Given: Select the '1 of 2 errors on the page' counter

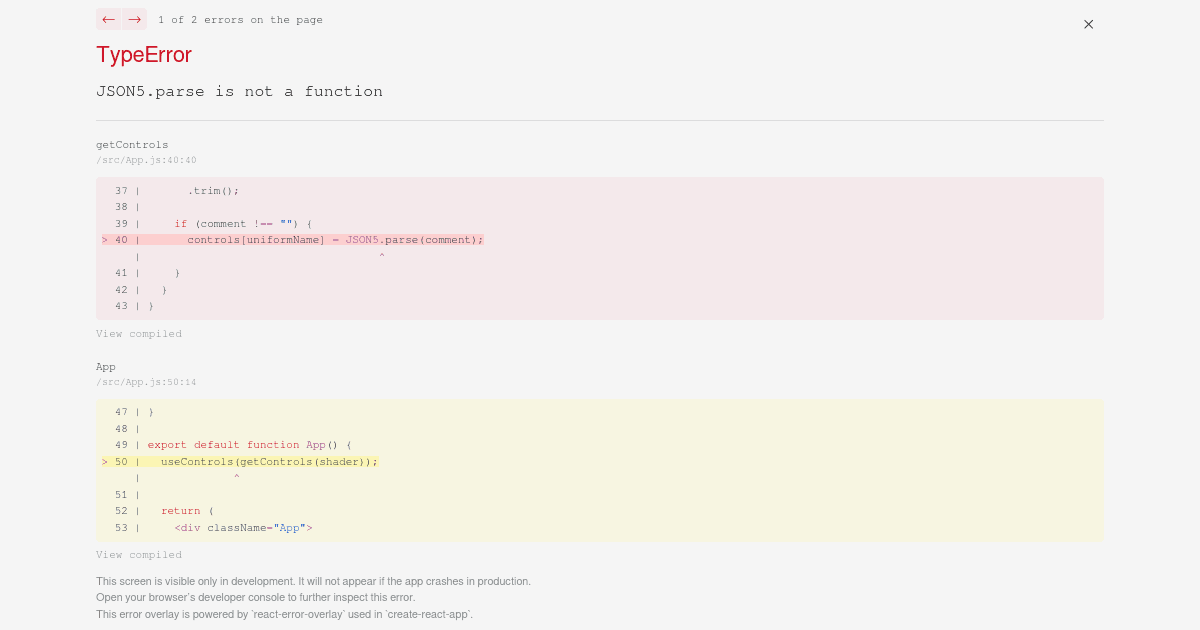Looking at the screenshot, I should 240,19.
